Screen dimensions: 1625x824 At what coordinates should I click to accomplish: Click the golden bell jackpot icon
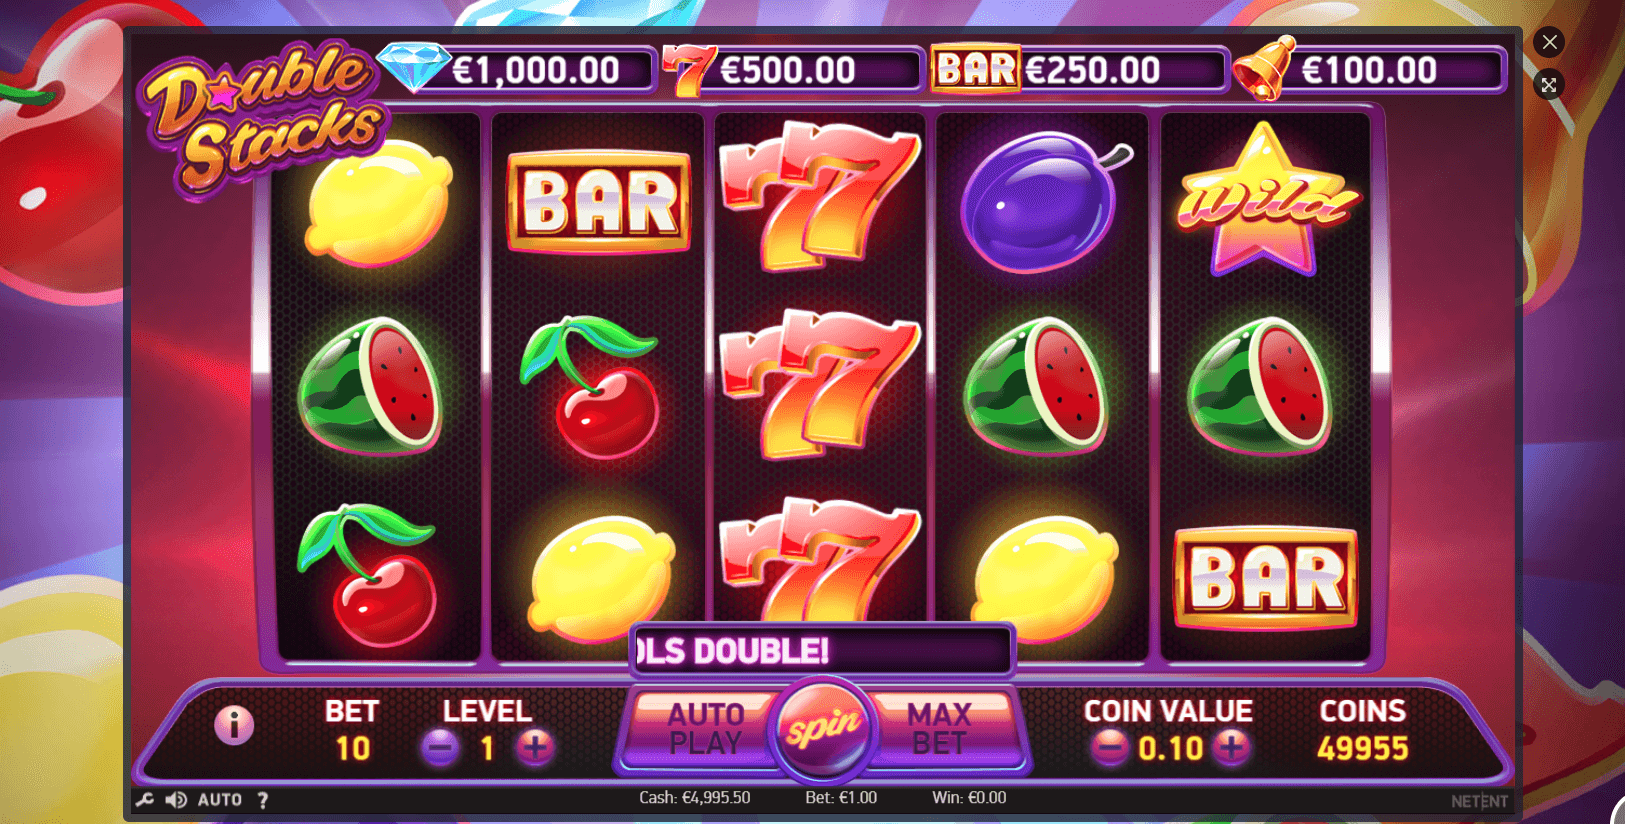pyautogui.click(x=1264, y=68)
